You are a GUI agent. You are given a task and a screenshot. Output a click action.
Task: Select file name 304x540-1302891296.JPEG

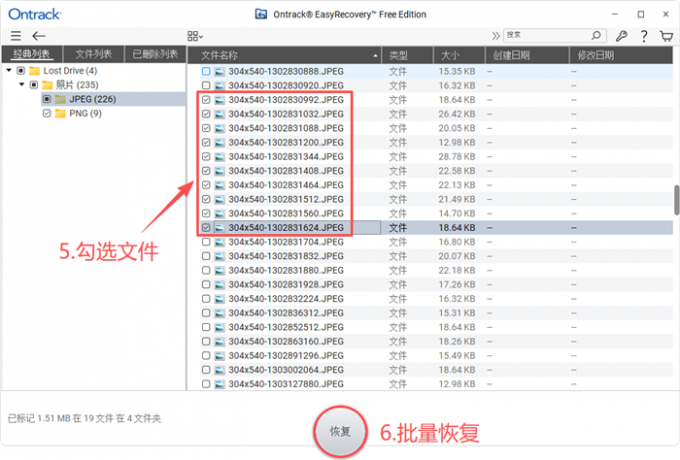pos(286,356)
